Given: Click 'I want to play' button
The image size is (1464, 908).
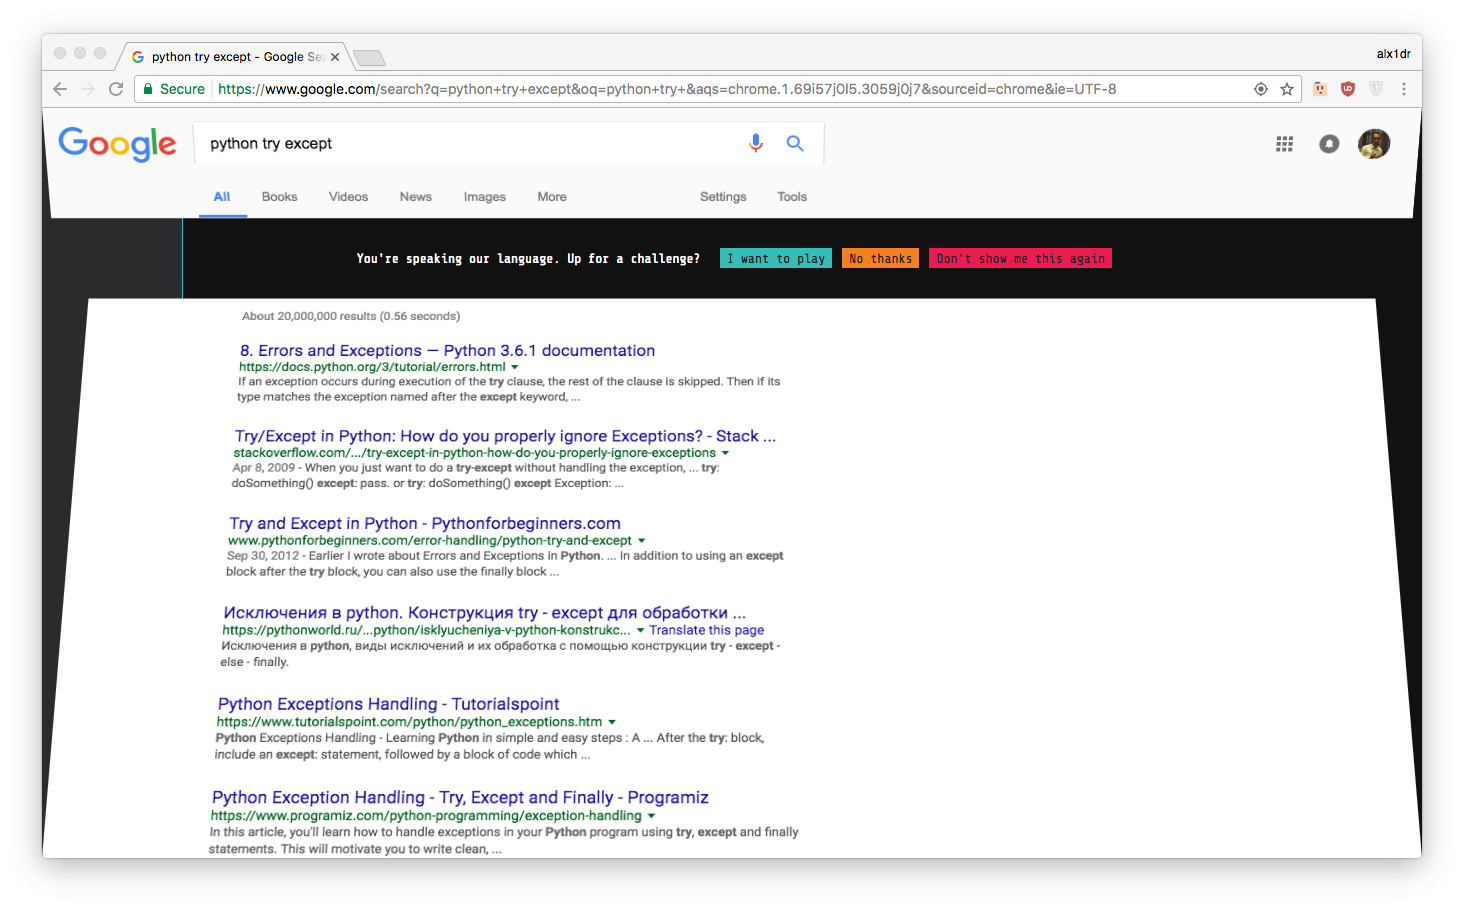Looking at the screenshot, I should pyautogui.click(x=776, y=258).
